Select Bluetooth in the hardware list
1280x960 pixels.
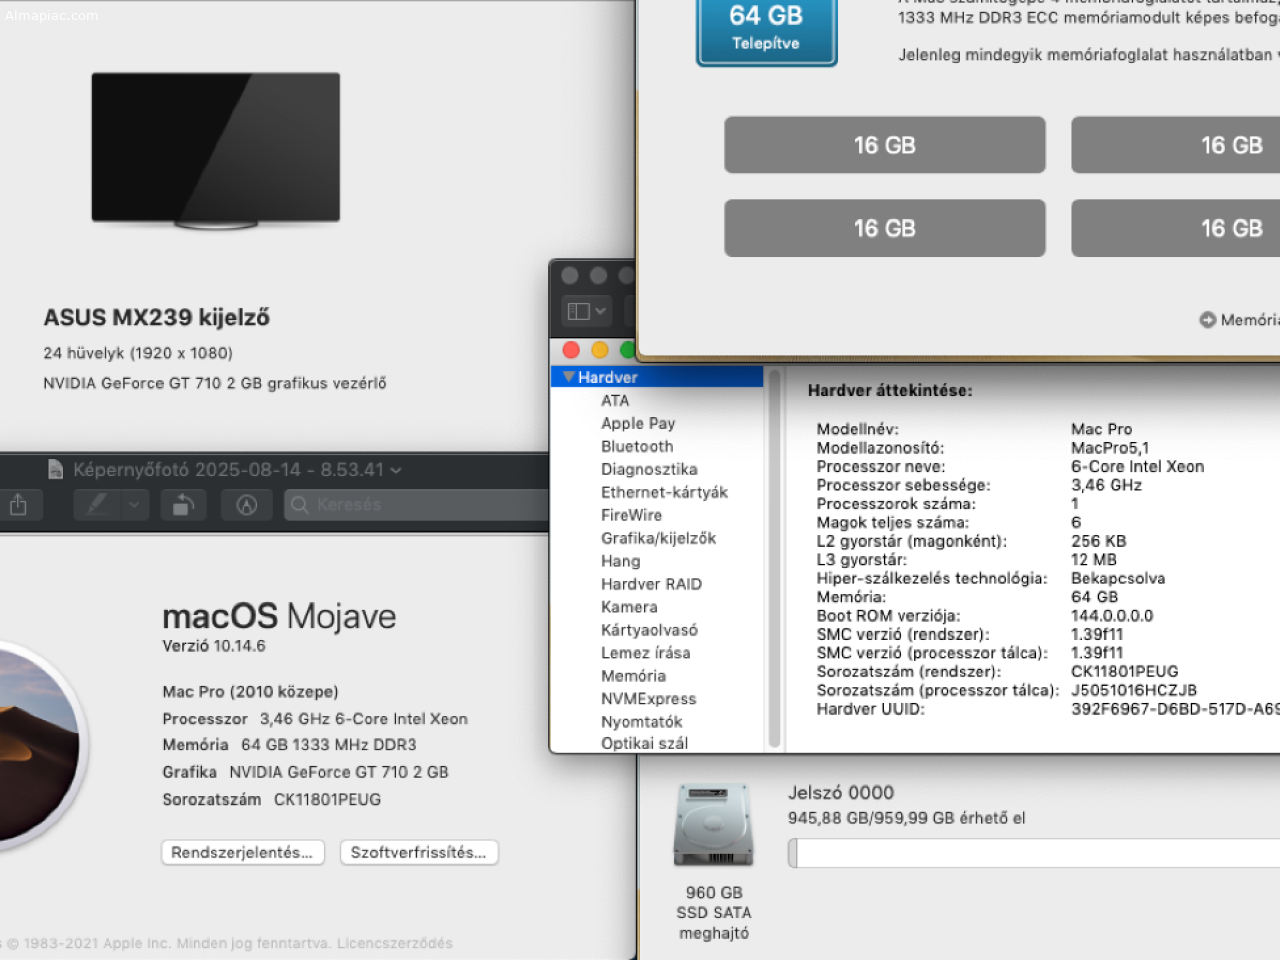coord(637,446)
